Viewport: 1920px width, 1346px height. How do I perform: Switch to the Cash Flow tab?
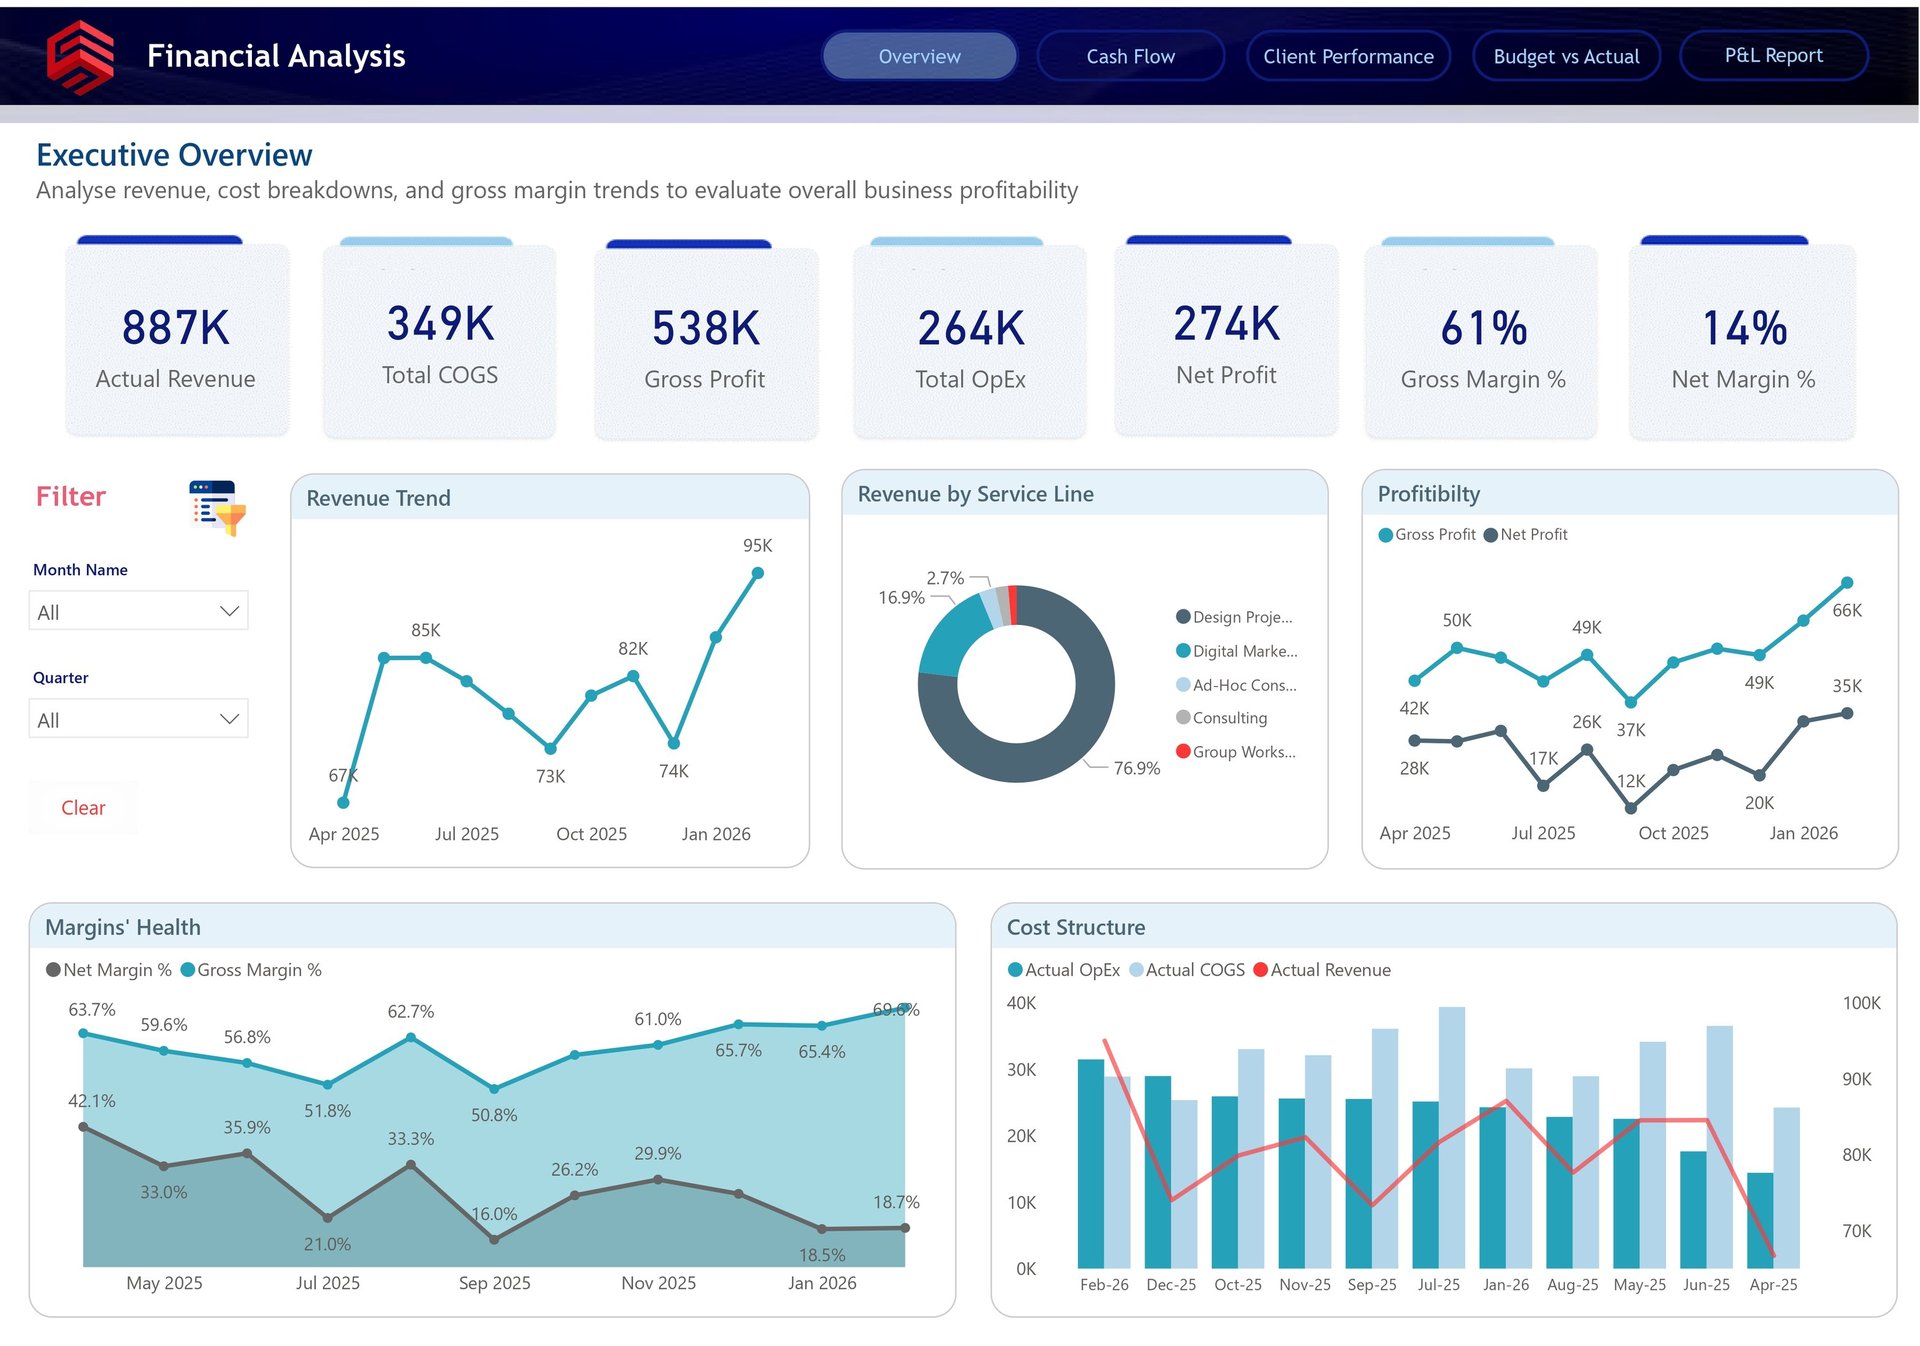click(1130, 56)
